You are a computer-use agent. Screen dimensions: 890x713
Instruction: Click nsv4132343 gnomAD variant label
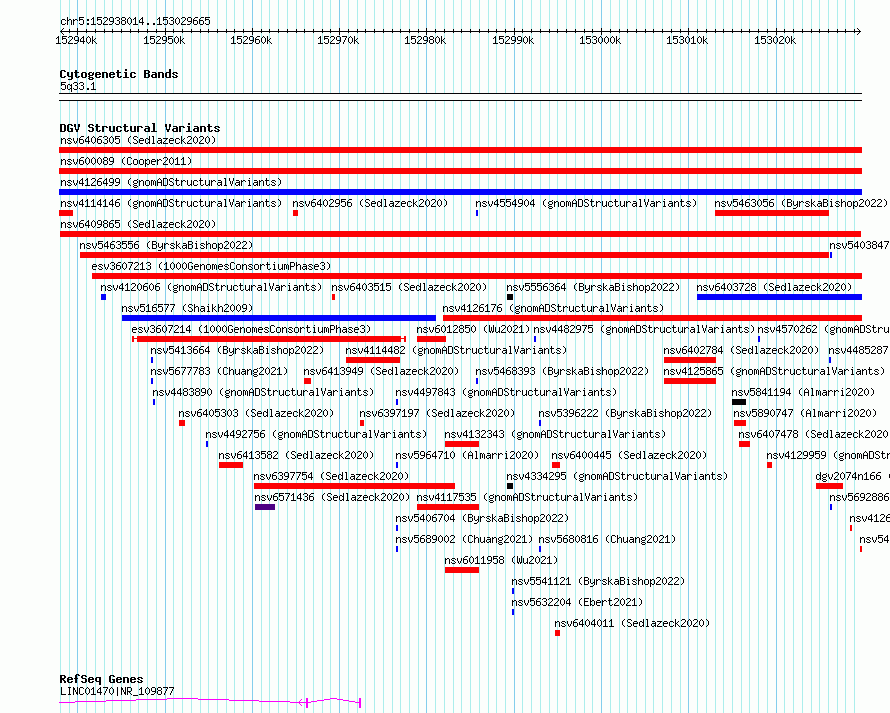pos(555,434)
